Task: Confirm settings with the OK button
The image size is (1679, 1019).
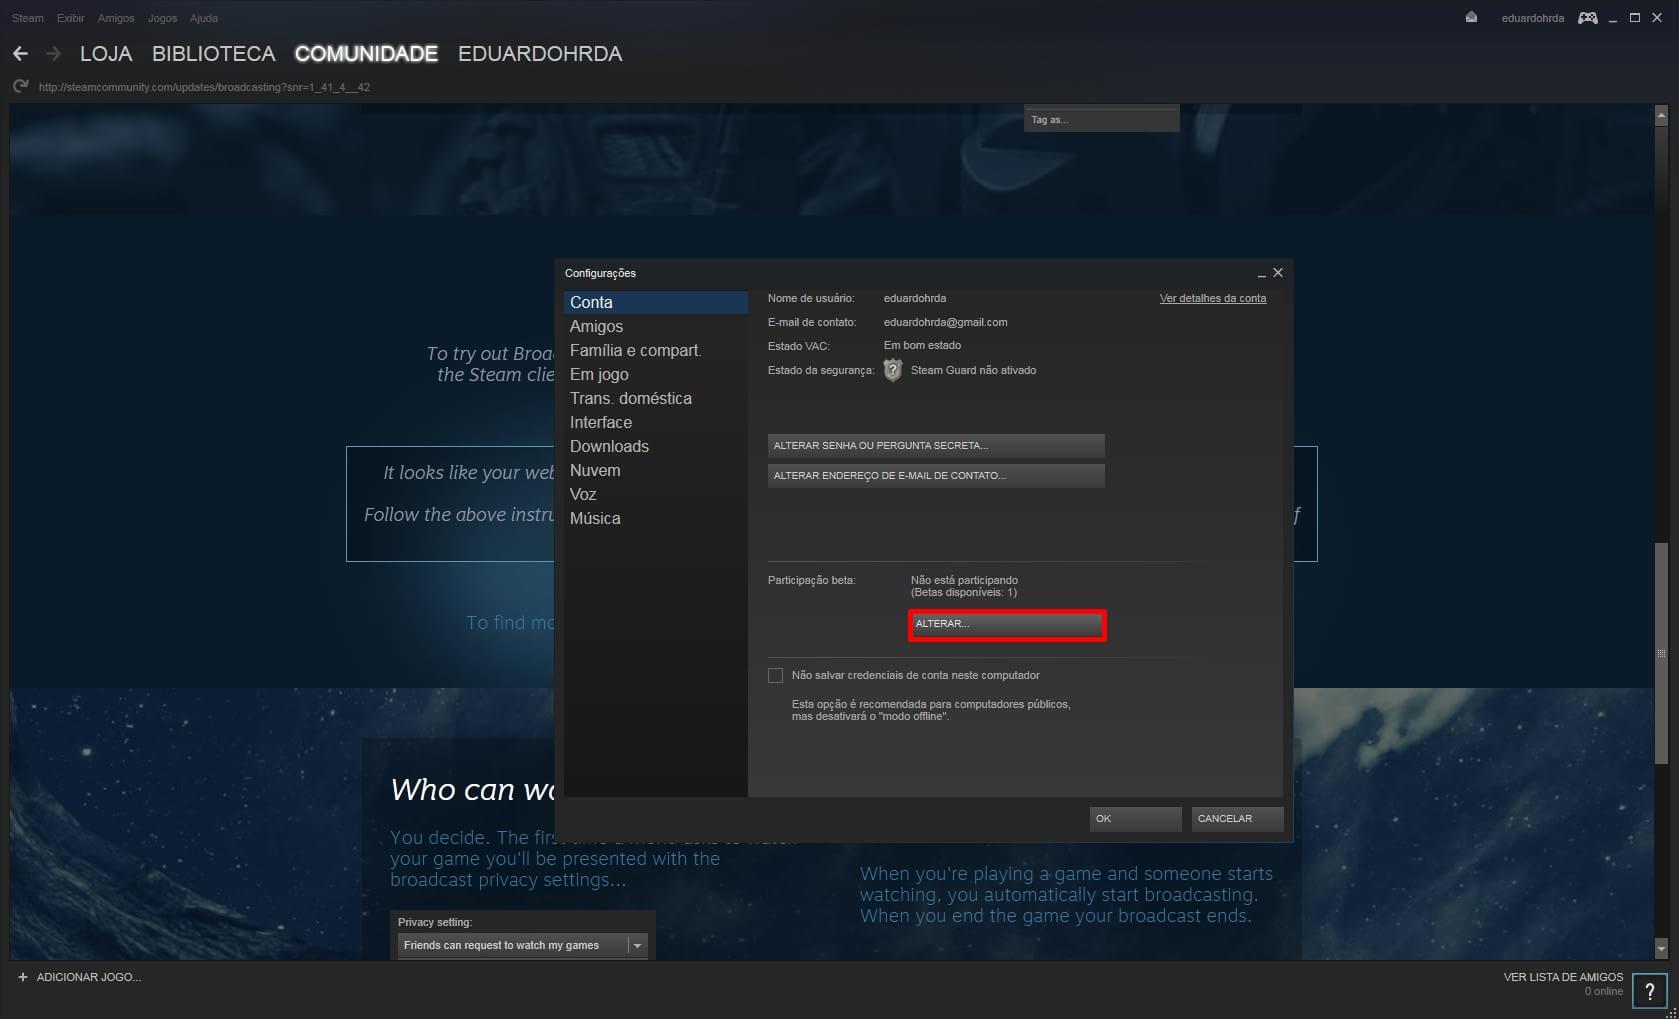Action: (x=1135, y=819)
